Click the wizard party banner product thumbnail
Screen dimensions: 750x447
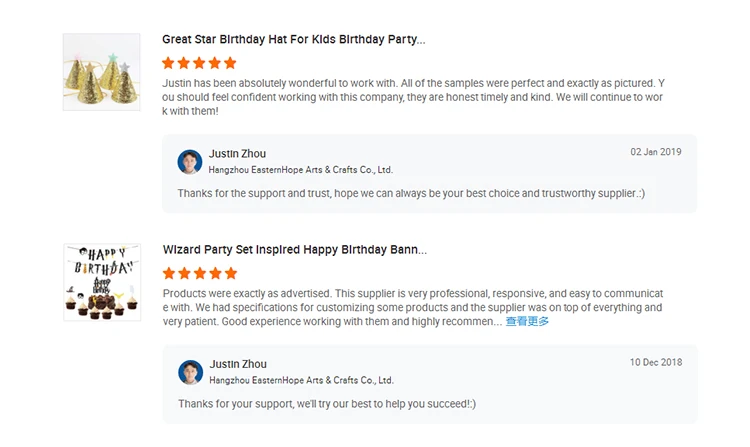[101, 282]
